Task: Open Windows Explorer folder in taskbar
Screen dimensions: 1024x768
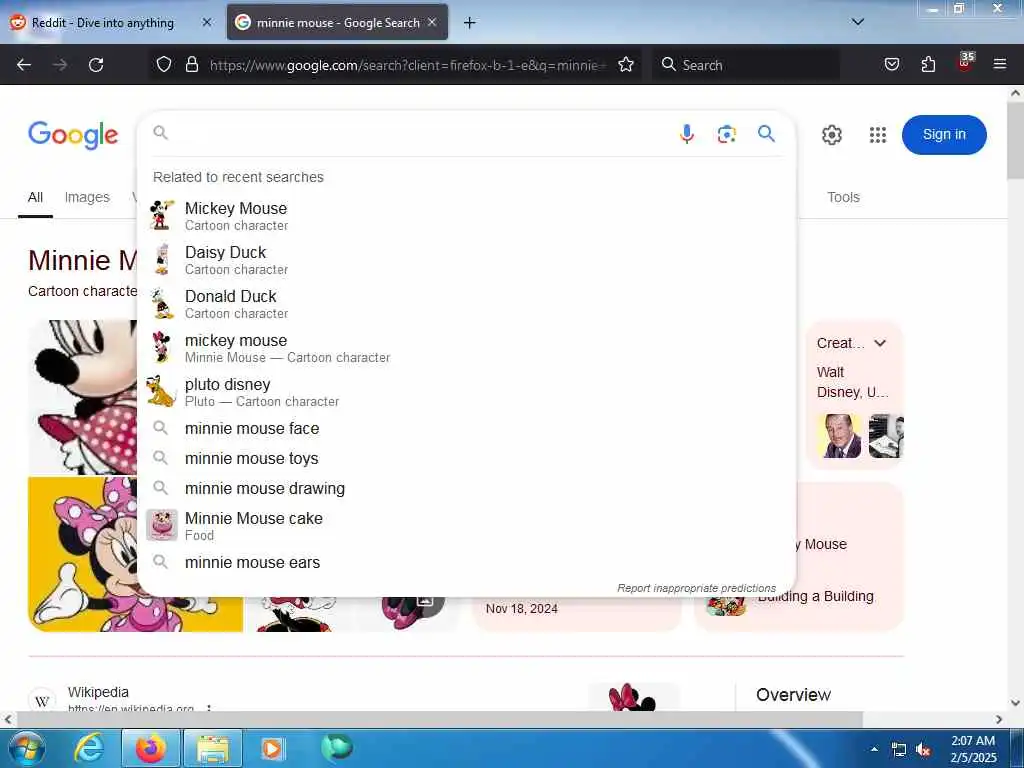Action: (213, 749)
